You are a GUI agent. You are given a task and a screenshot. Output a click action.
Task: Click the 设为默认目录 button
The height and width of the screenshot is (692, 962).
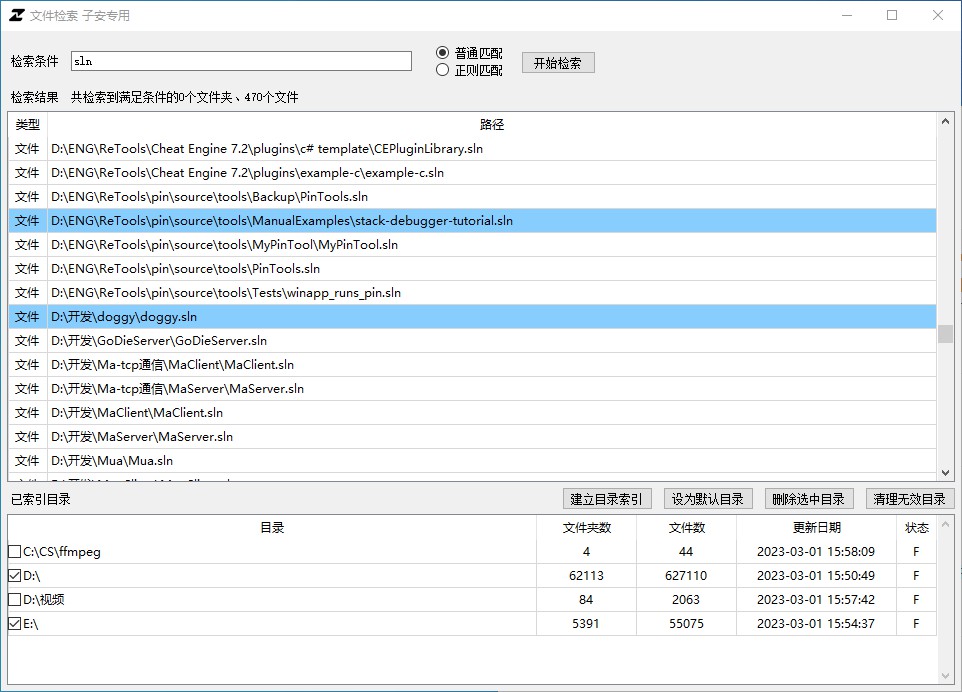pyautogui.click(x=707, y=499)
